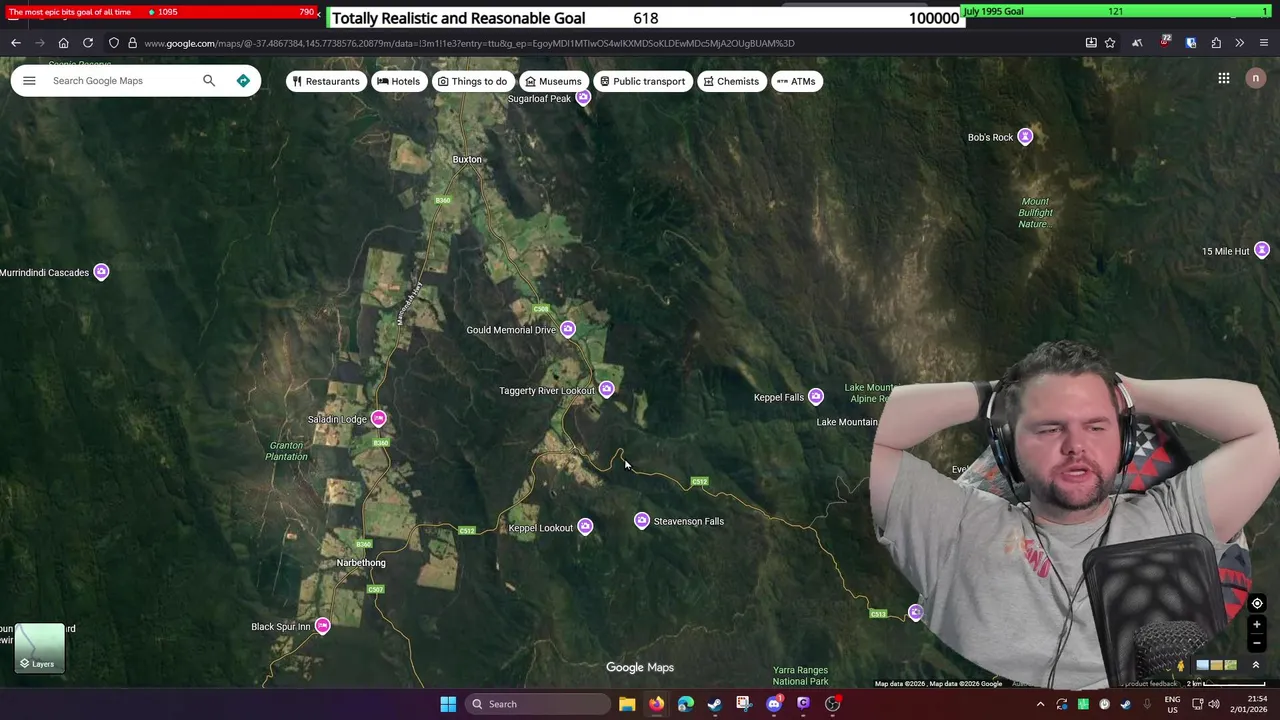
Task: Click the search magnifier icon in Maps
Action: tap(209, 81)
